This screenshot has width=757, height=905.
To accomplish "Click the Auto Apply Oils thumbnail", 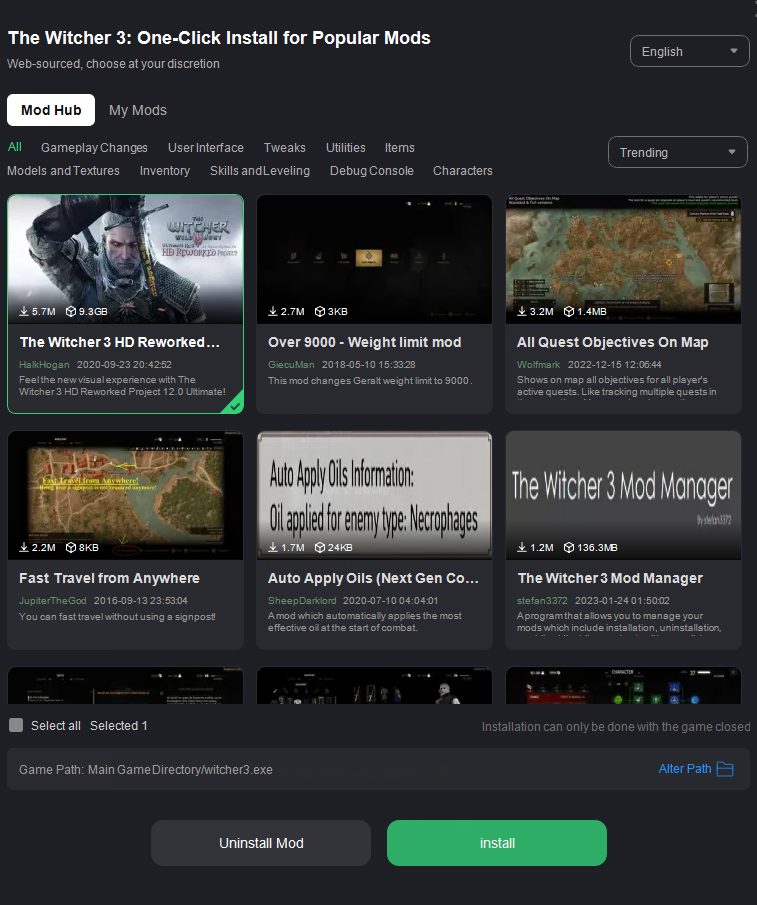I will click(374, 495).
